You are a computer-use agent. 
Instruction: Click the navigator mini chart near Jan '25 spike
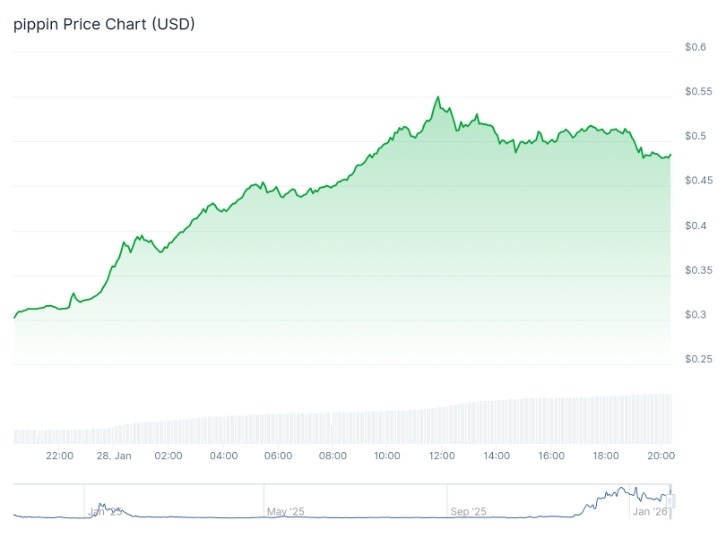click(101, 507)
